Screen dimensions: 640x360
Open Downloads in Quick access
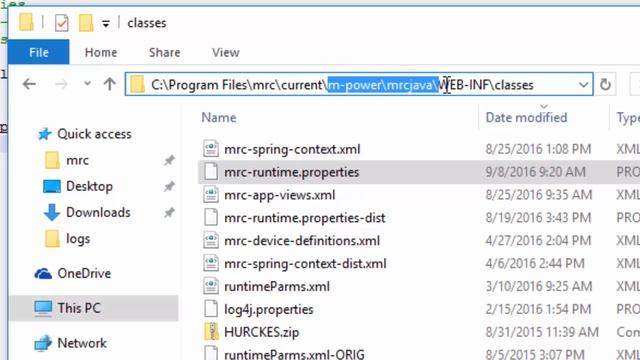98,212
